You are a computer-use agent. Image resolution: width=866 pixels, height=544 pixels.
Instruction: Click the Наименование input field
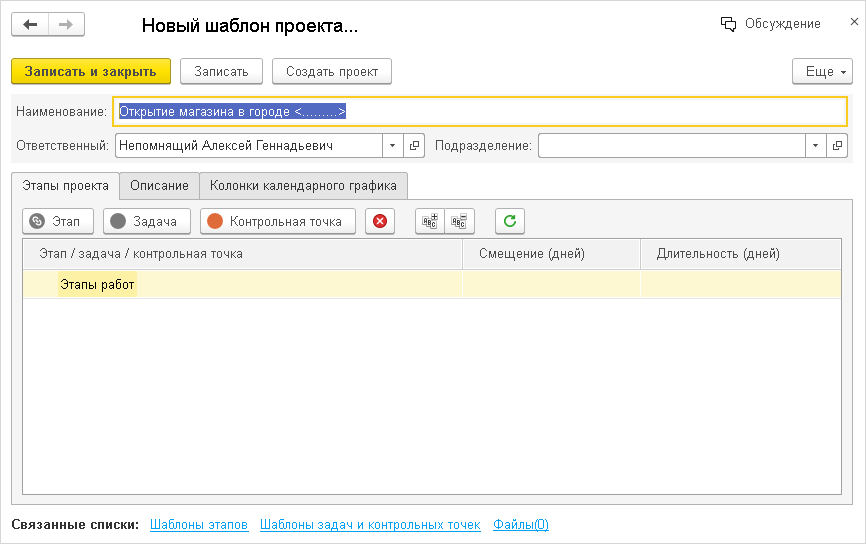(480, 111)
